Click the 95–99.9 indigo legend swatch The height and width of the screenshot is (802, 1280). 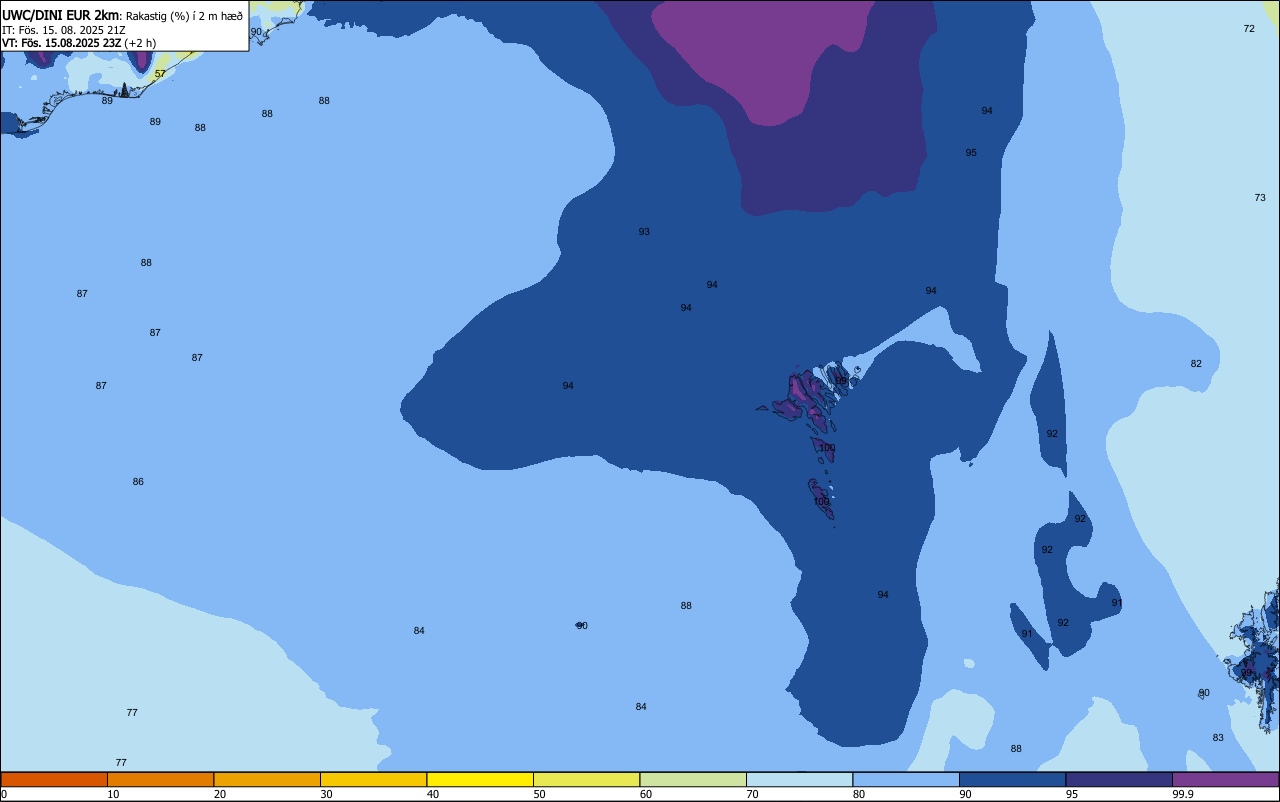[1119, 779]
